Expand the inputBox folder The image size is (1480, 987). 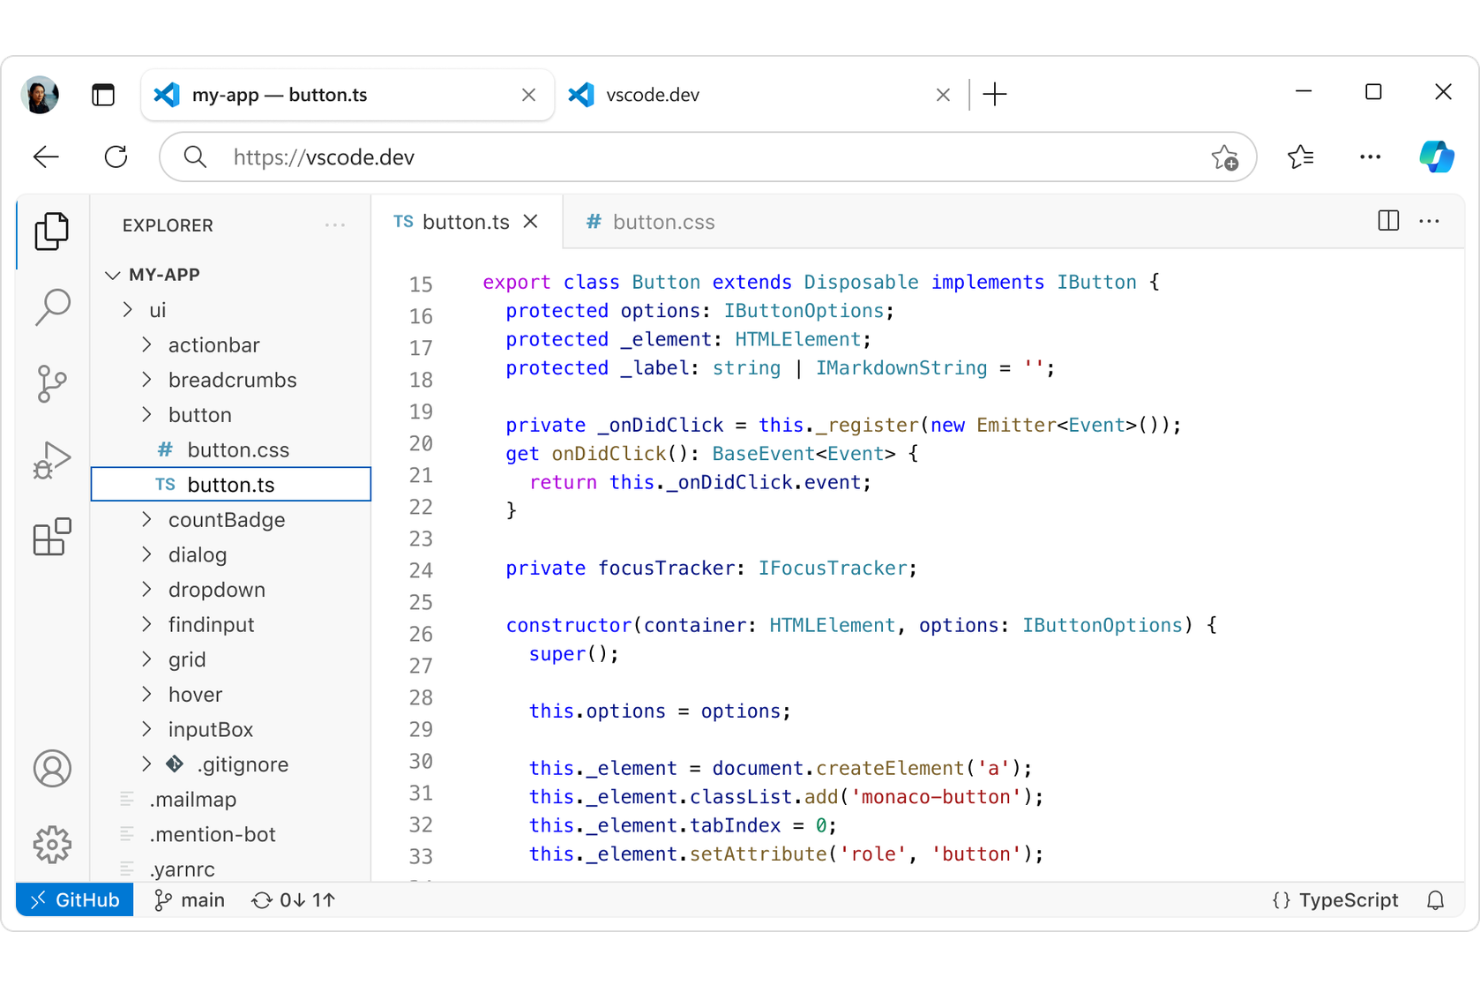coord(147,730)
